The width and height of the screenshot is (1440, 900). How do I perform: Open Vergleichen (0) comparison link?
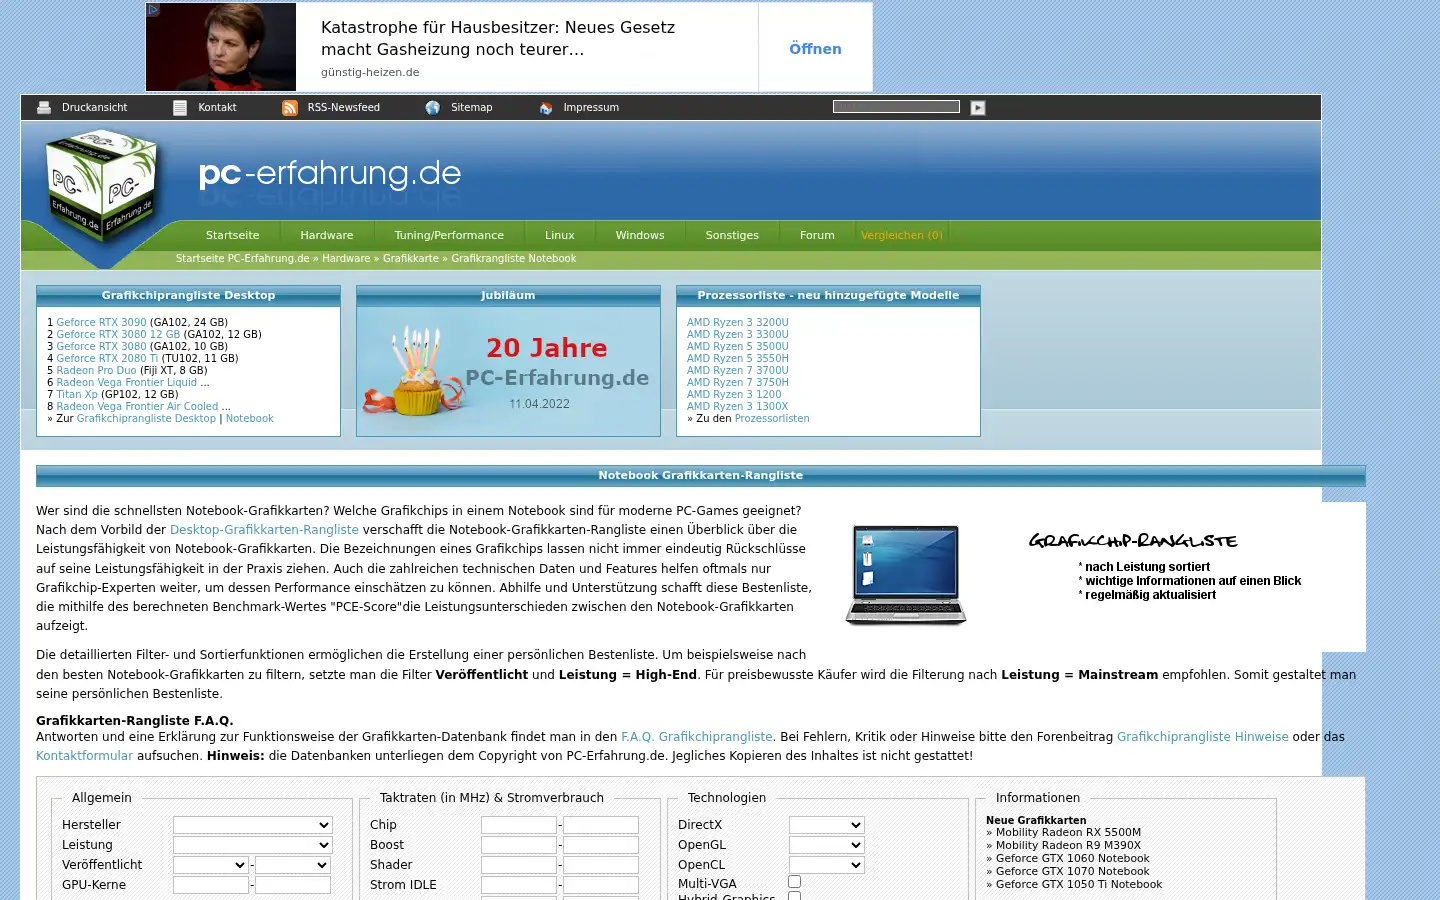902,236
